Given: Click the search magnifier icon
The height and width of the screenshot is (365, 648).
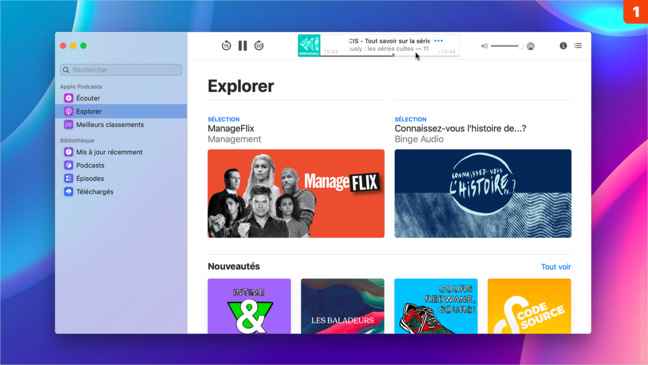Looking at the screenshot, I should pyautogui.click(x=66, y=70).
